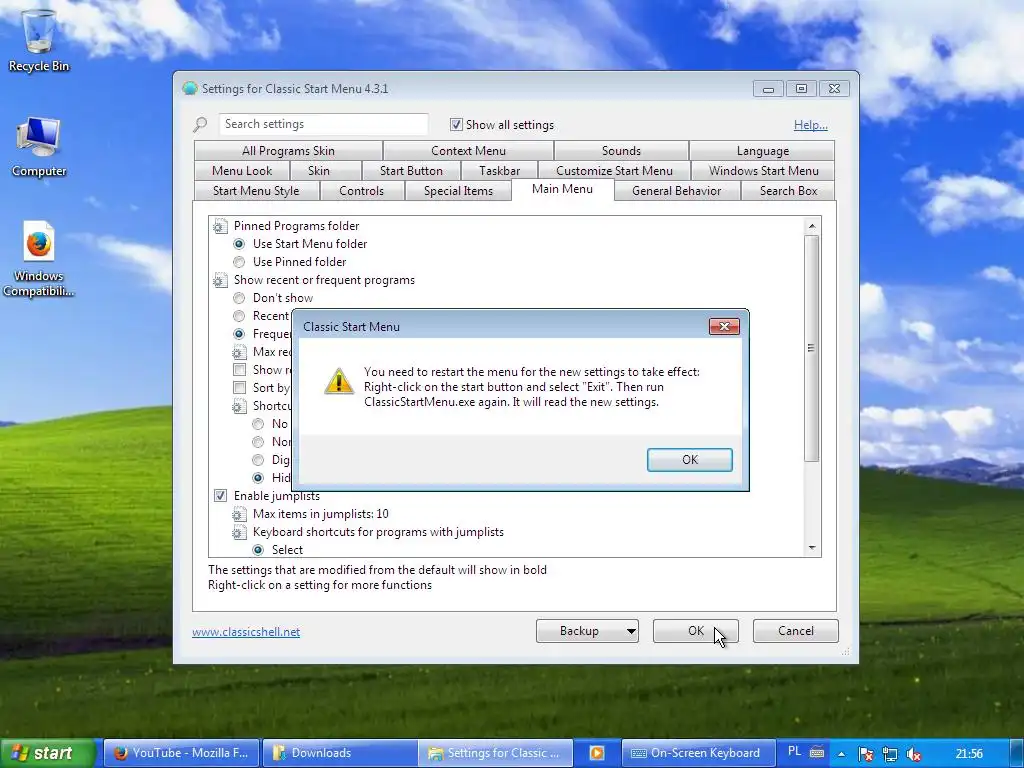The height and width of the screenshot is (768, 1024).
Task: Open the Search Box tab
Action: pyautogui.click(x=788, y=191)
